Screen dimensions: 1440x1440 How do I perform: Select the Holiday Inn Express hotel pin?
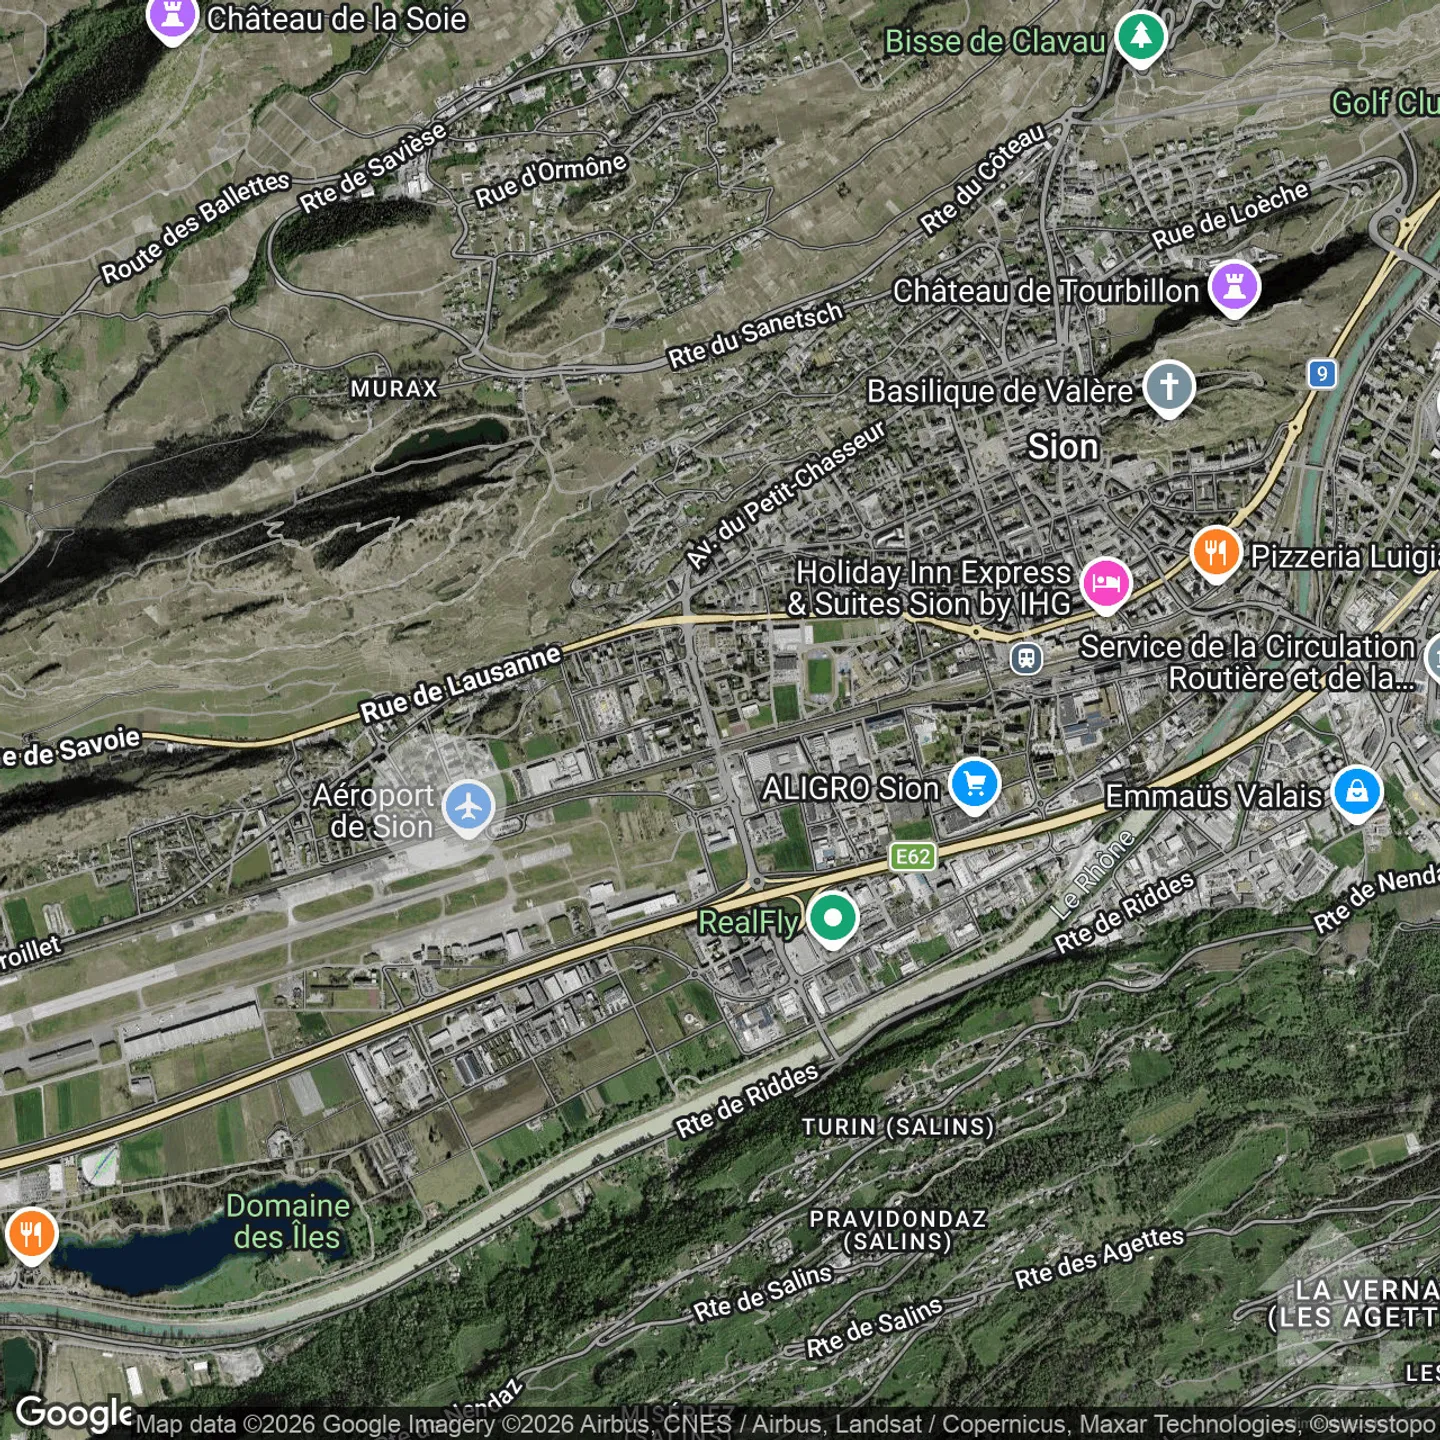coord(1105,585)
